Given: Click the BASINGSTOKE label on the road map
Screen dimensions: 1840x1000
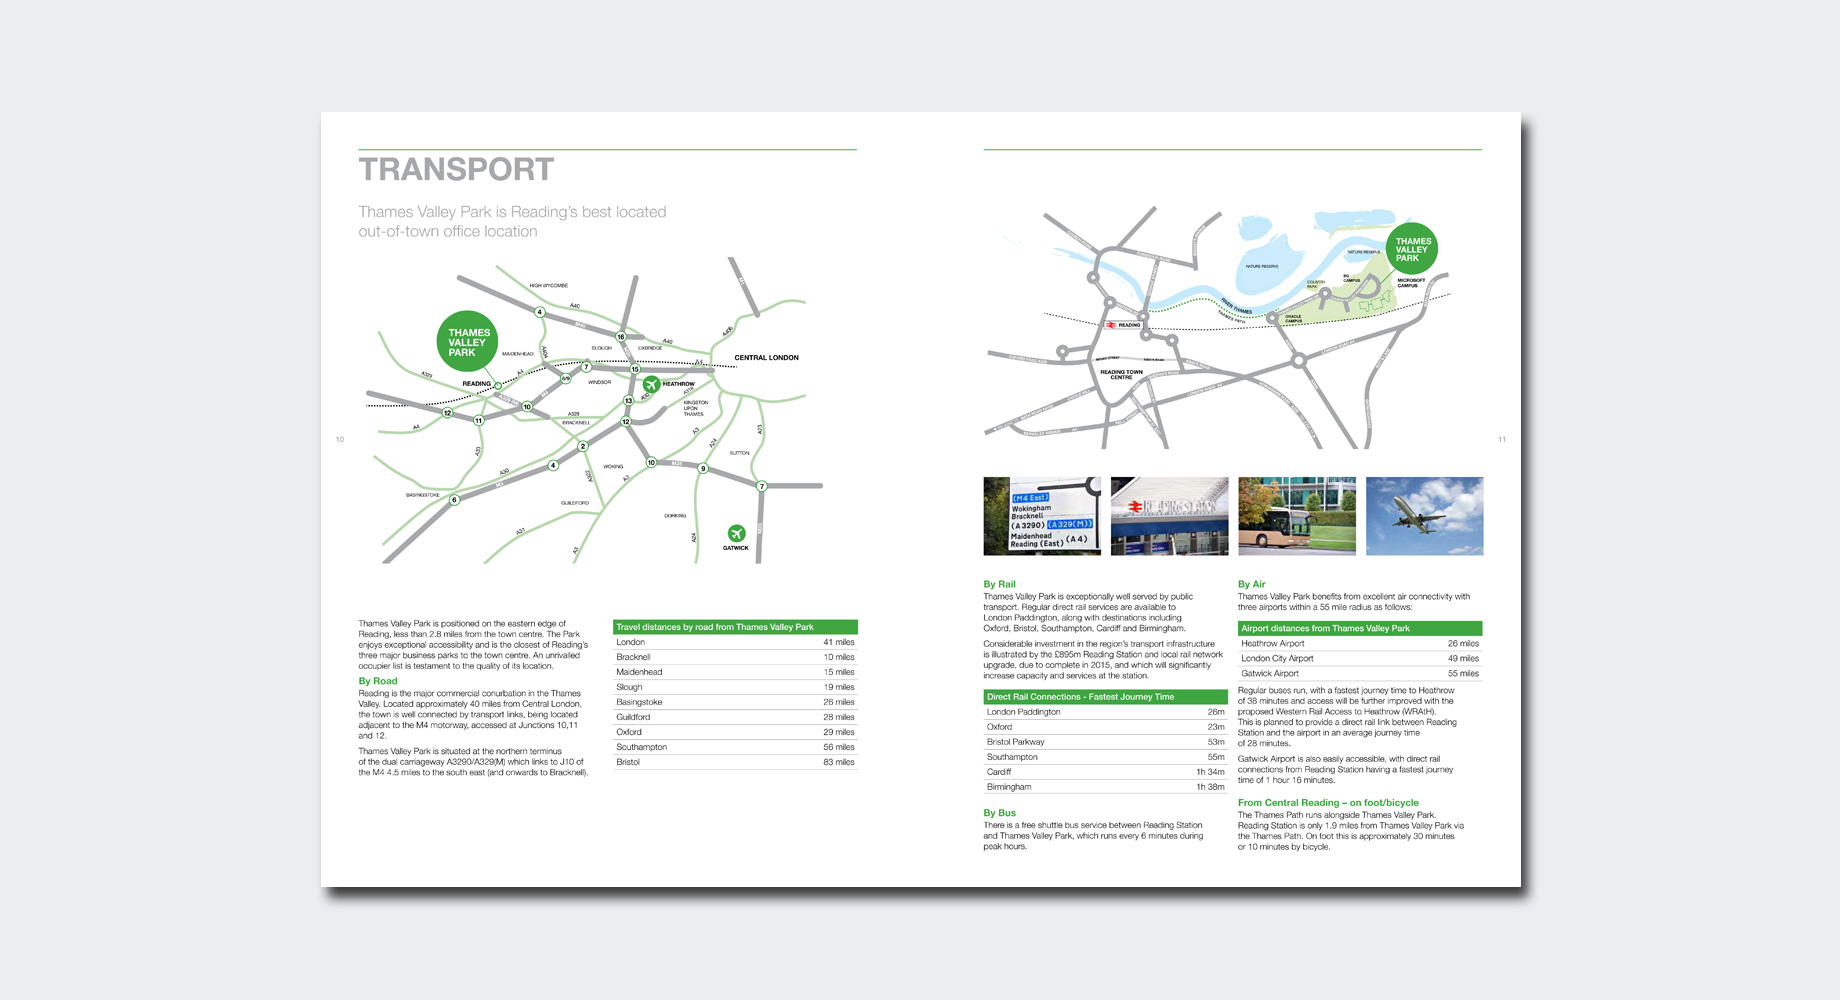Looking at the screenshot, I should tap(423, 495).
